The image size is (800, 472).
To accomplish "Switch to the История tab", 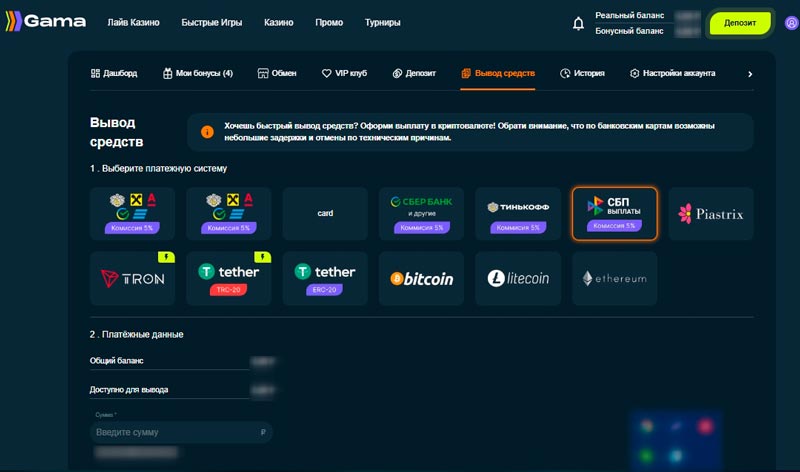I will [582, 73].
